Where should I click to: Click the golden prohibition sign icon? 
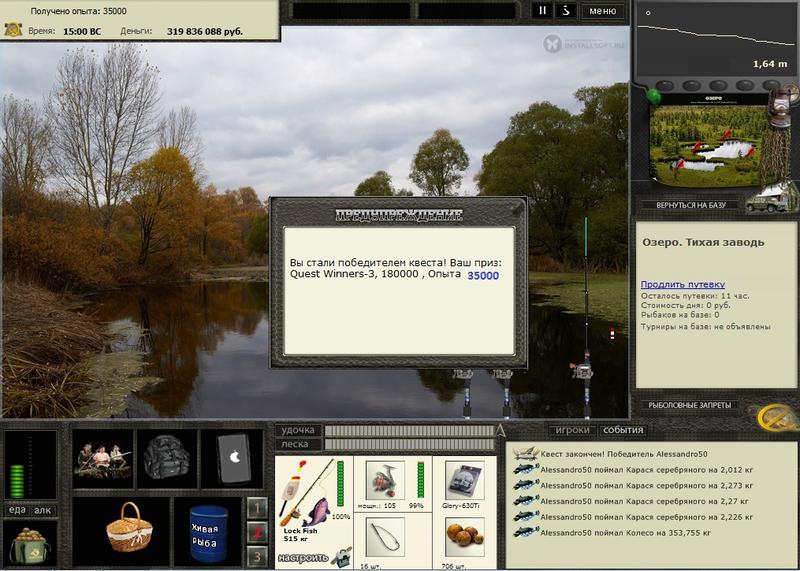(778, 417)
